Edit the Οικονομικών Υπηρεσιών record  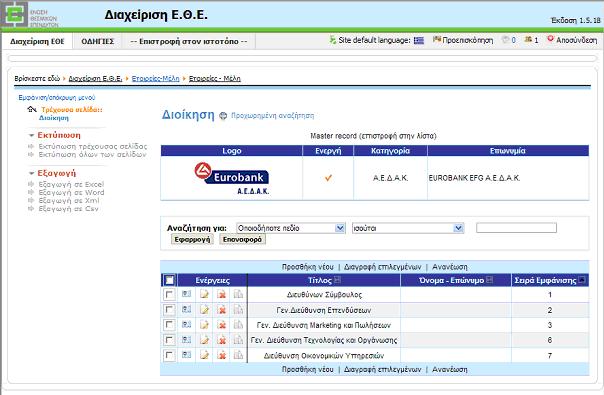204,355
